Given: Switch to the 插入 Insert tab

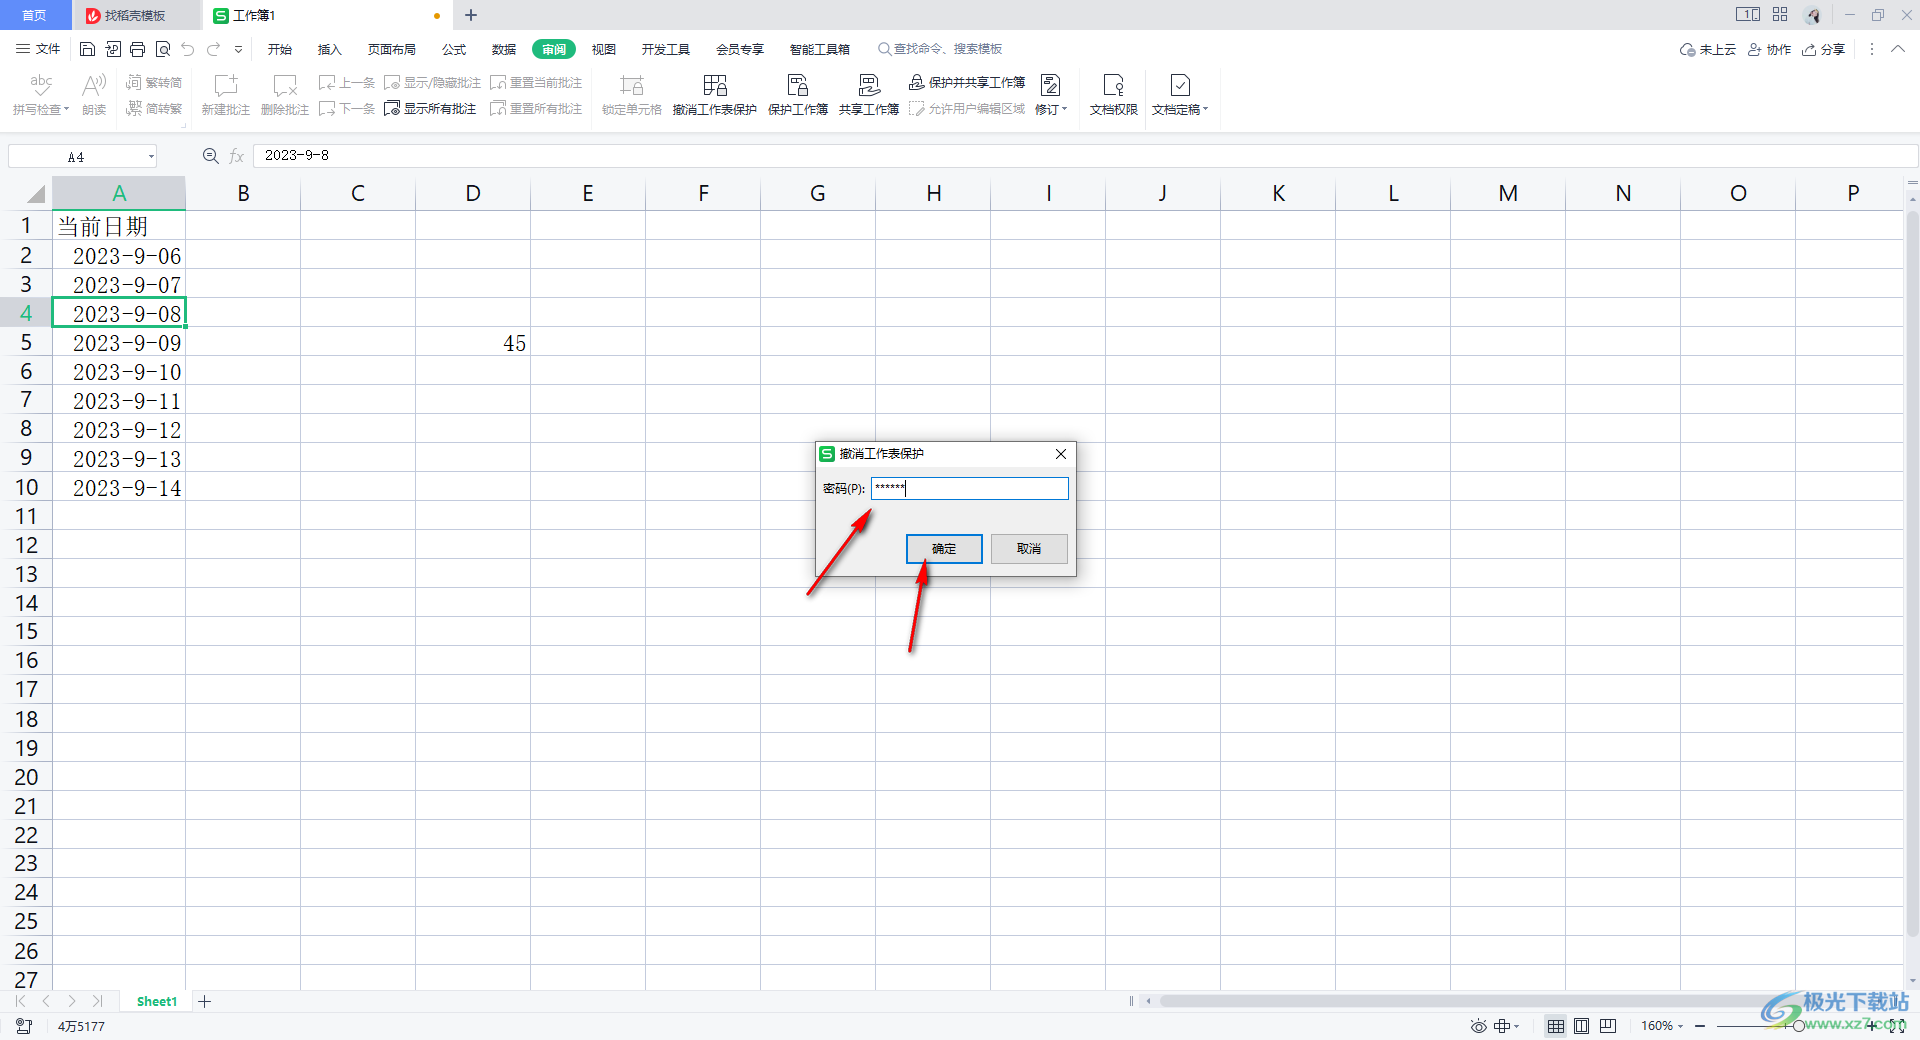Looking at the screenshot, I should 330,49.
